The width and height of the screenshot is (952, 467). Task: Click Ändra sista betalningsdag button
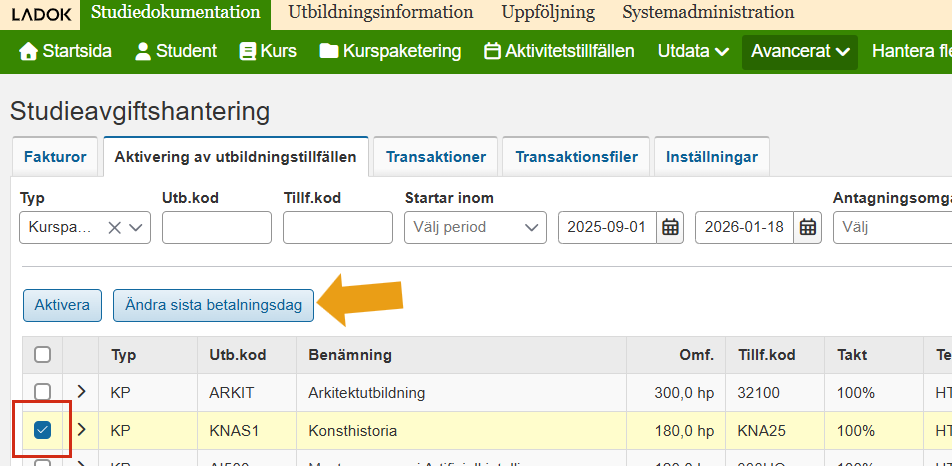[x=213, y=305]
